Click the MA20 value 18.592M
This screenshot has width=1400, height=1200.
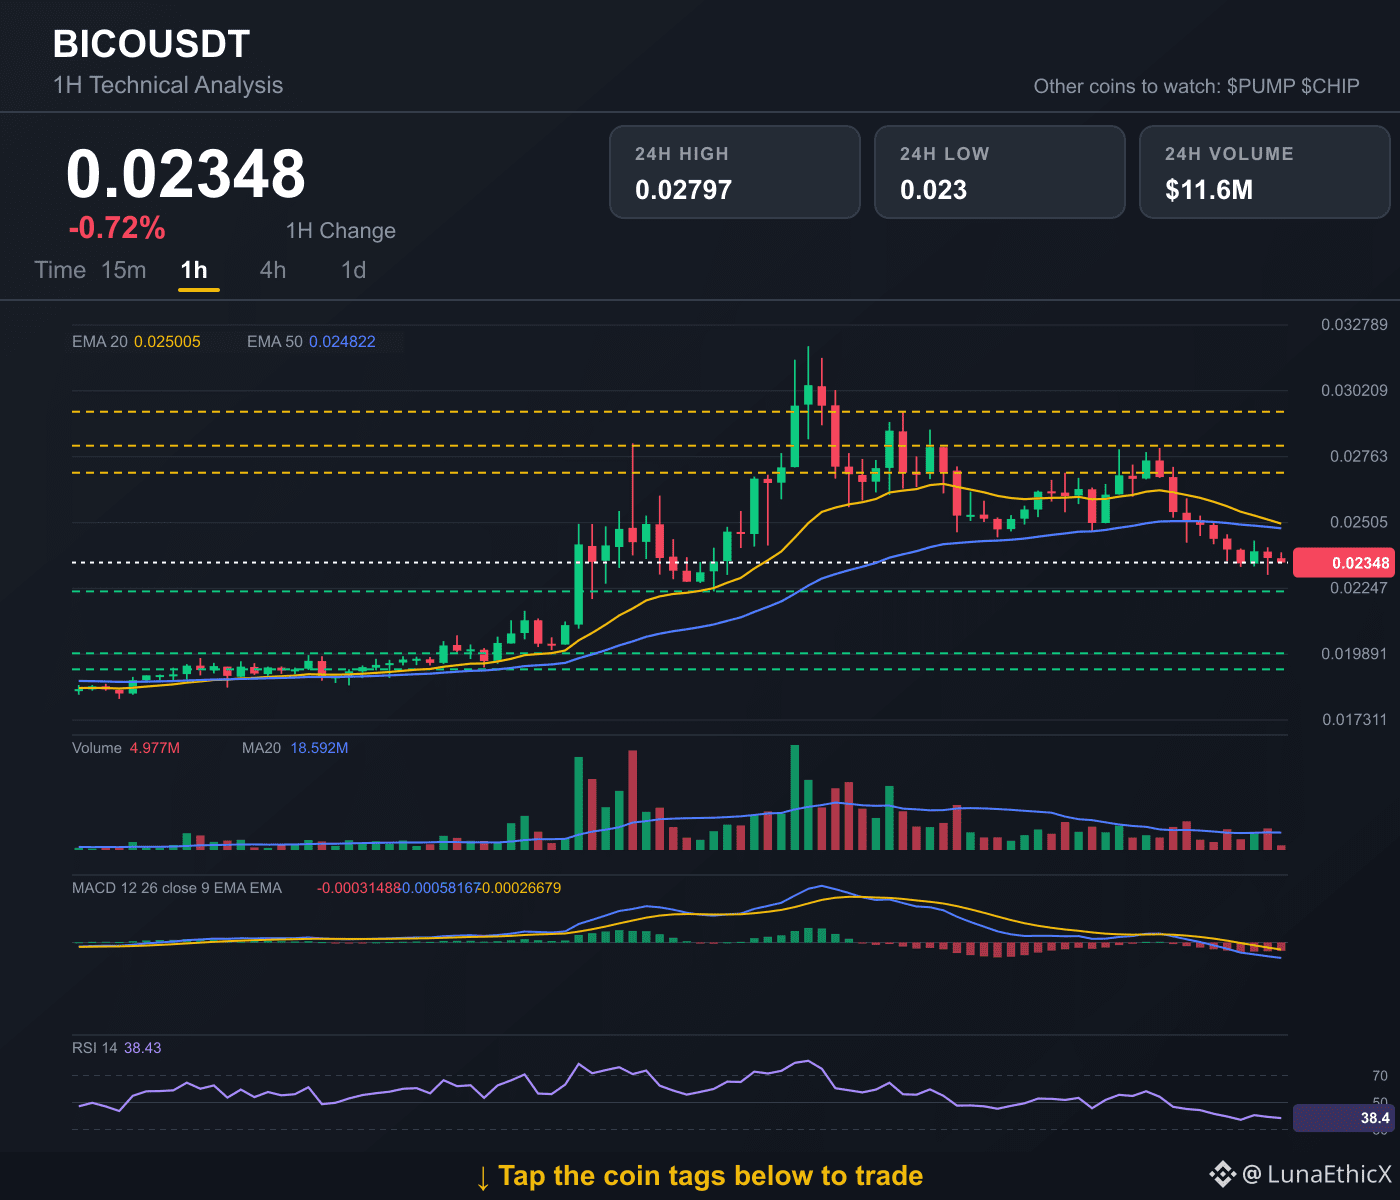pyautogui.click(x=319, y=748)
